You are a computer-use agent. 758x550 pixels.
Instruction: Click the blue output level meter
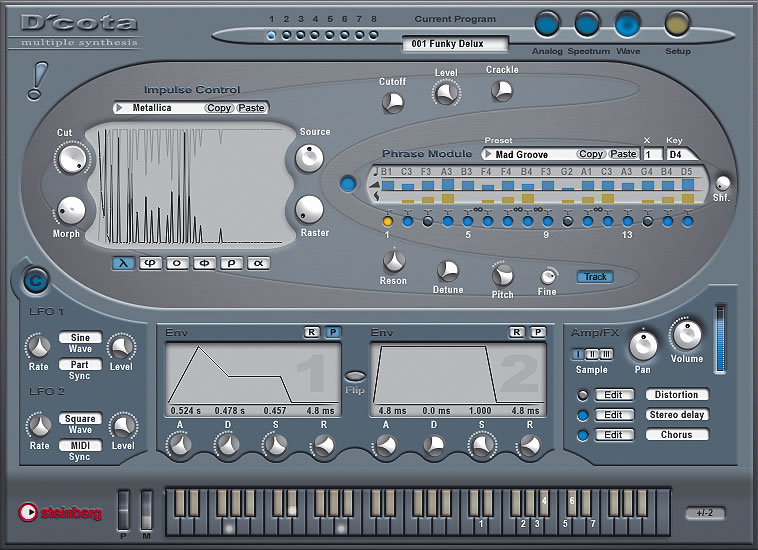click(720, 338)
